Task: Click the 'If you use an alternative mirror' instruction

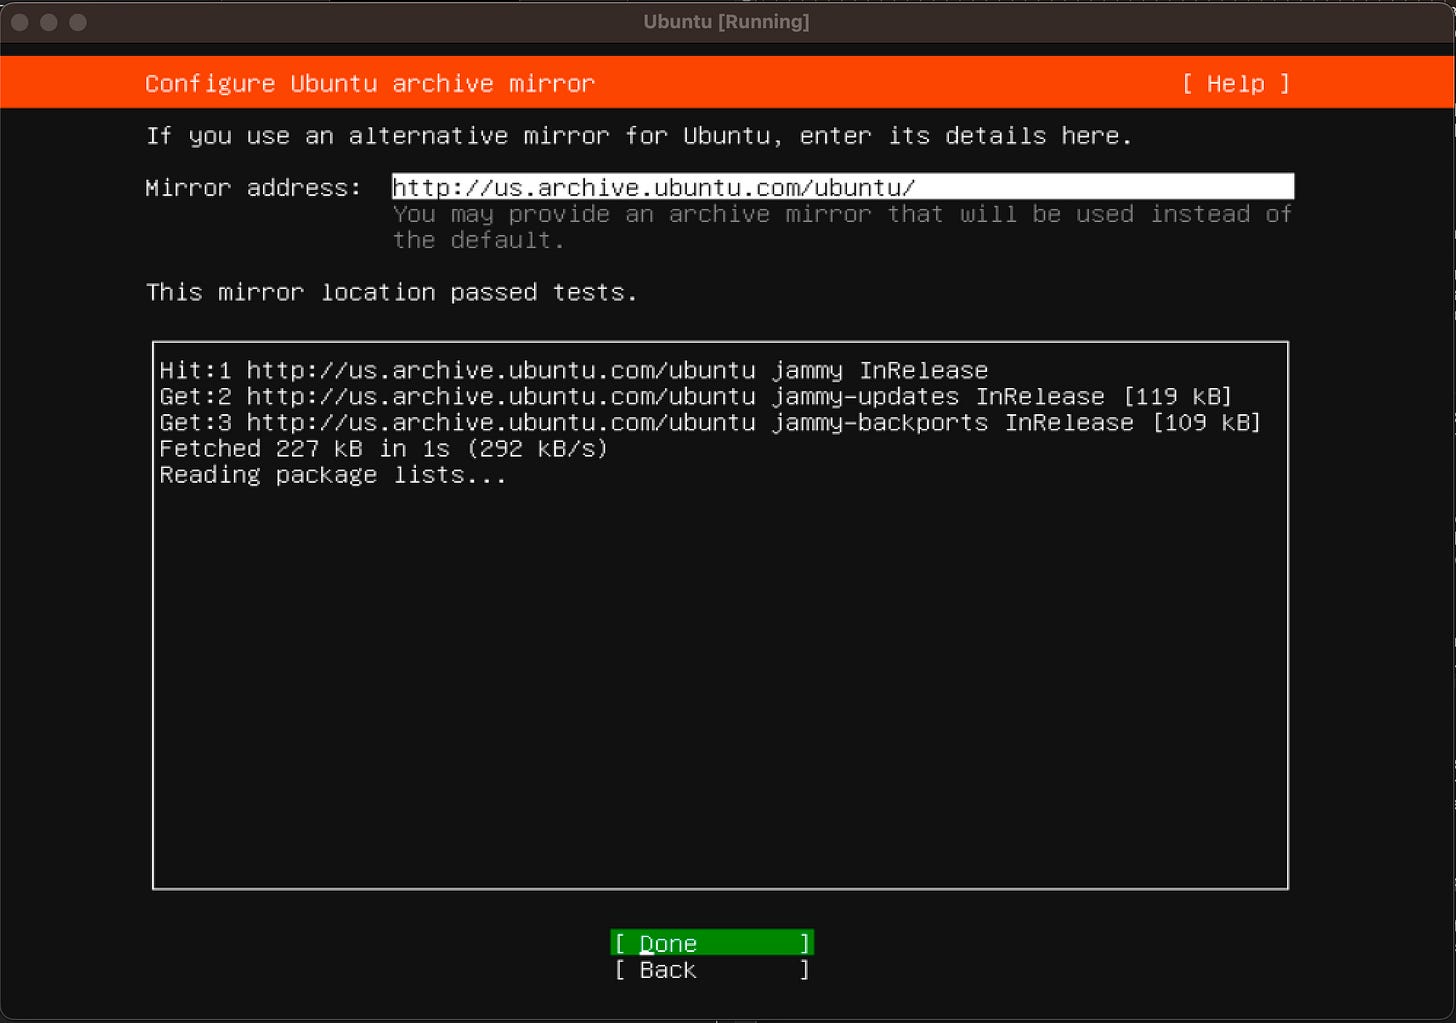Action: point(639,136)
